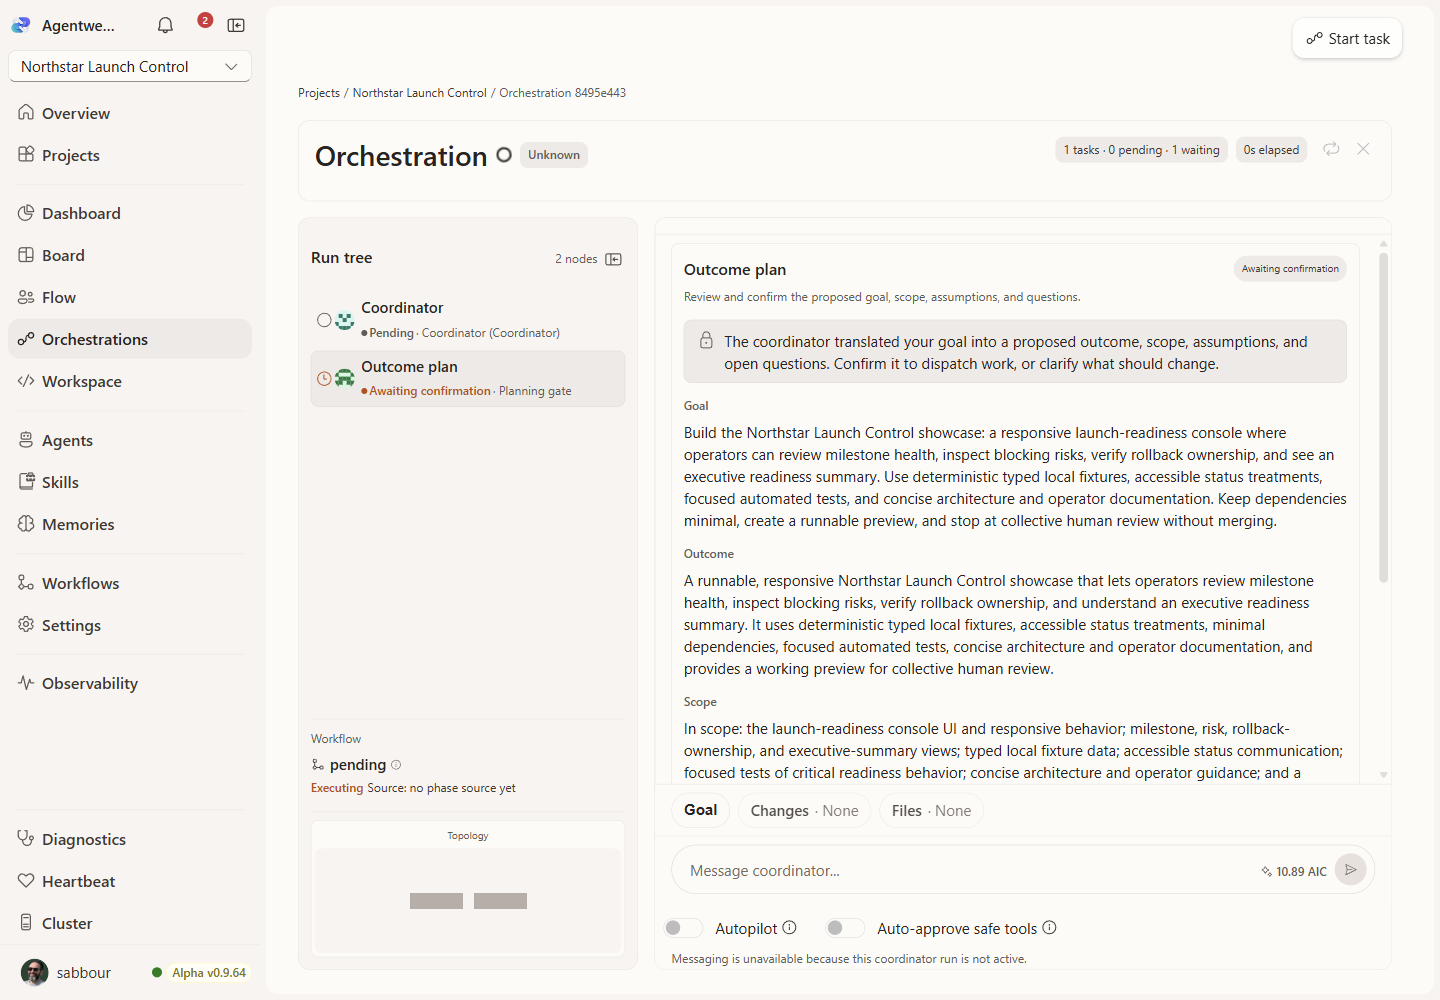Image resolution: width=1440 pixels, height=1000 pixels.
Task: Click the Settings gear icon
Action: (x=26, y=625)
